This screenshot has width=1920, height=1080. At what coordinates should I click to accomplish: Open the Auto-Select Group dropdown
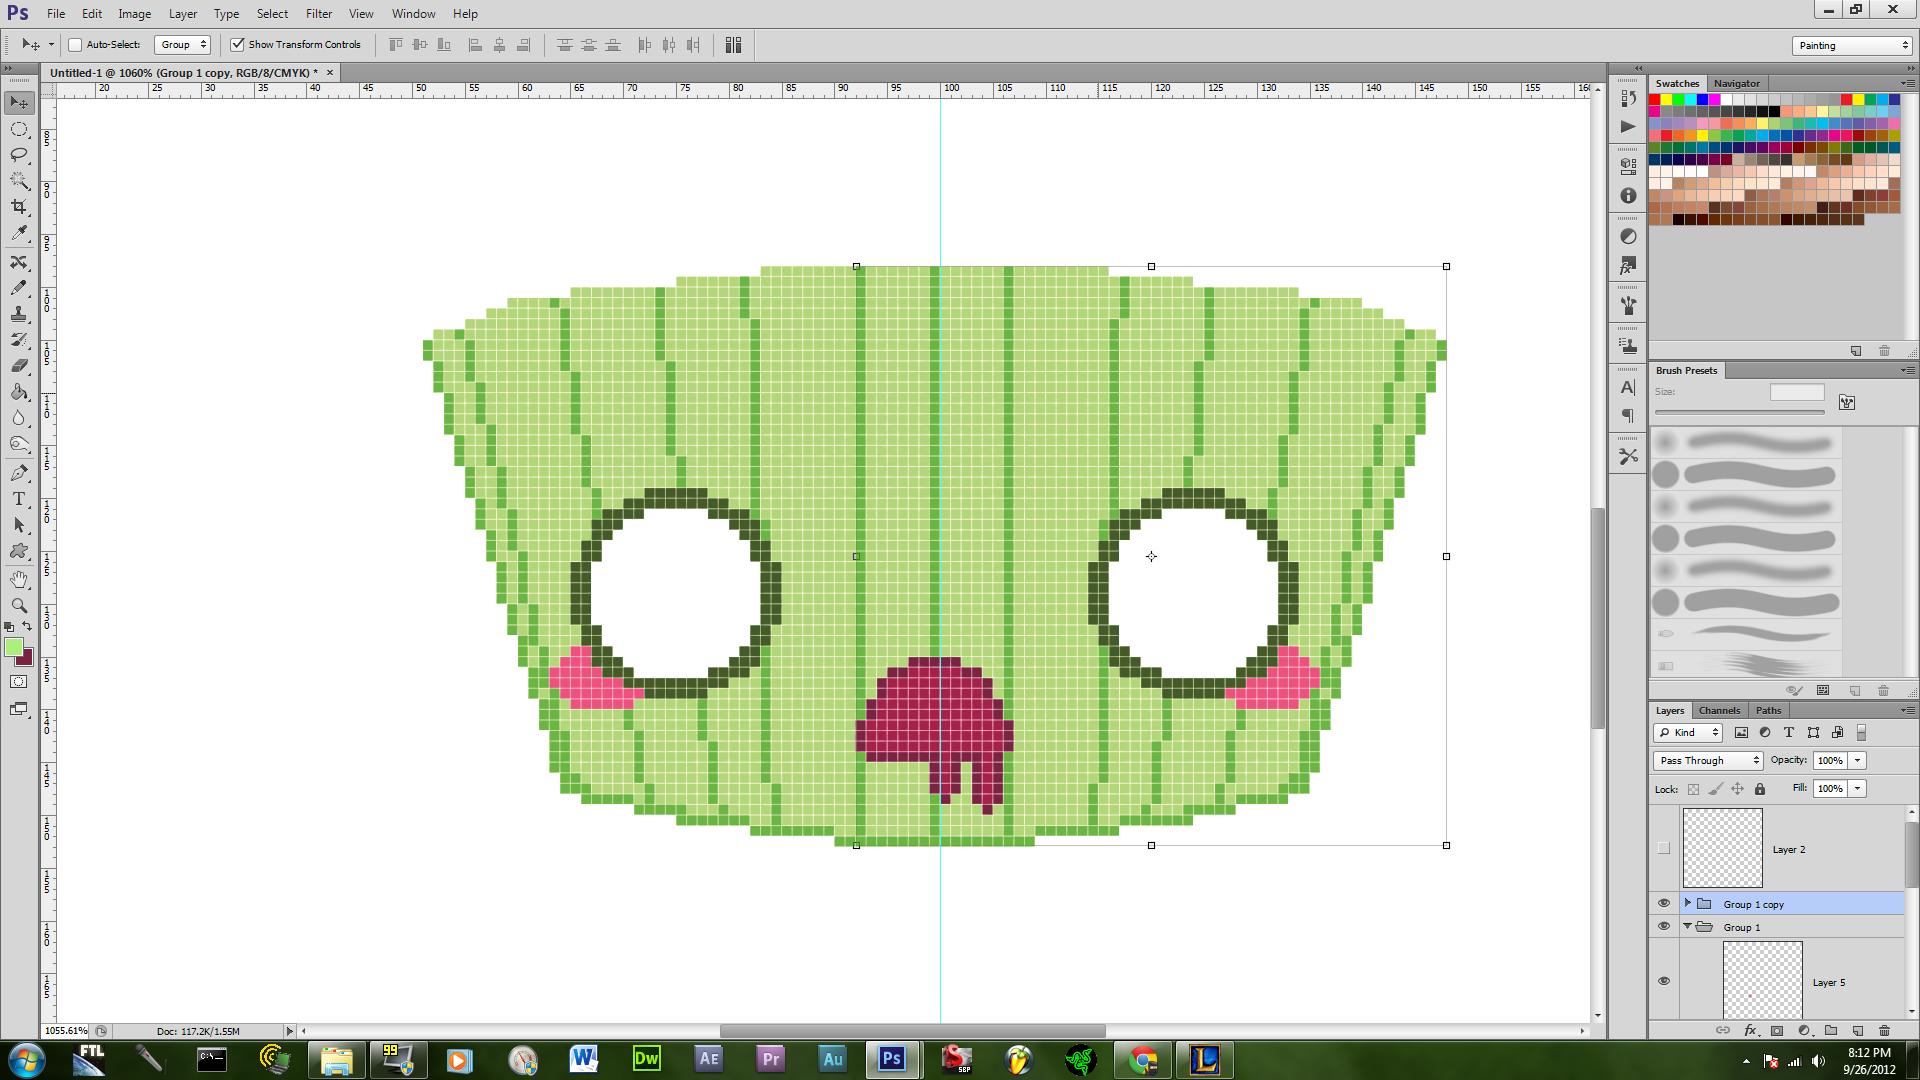(x=182, y=44)
